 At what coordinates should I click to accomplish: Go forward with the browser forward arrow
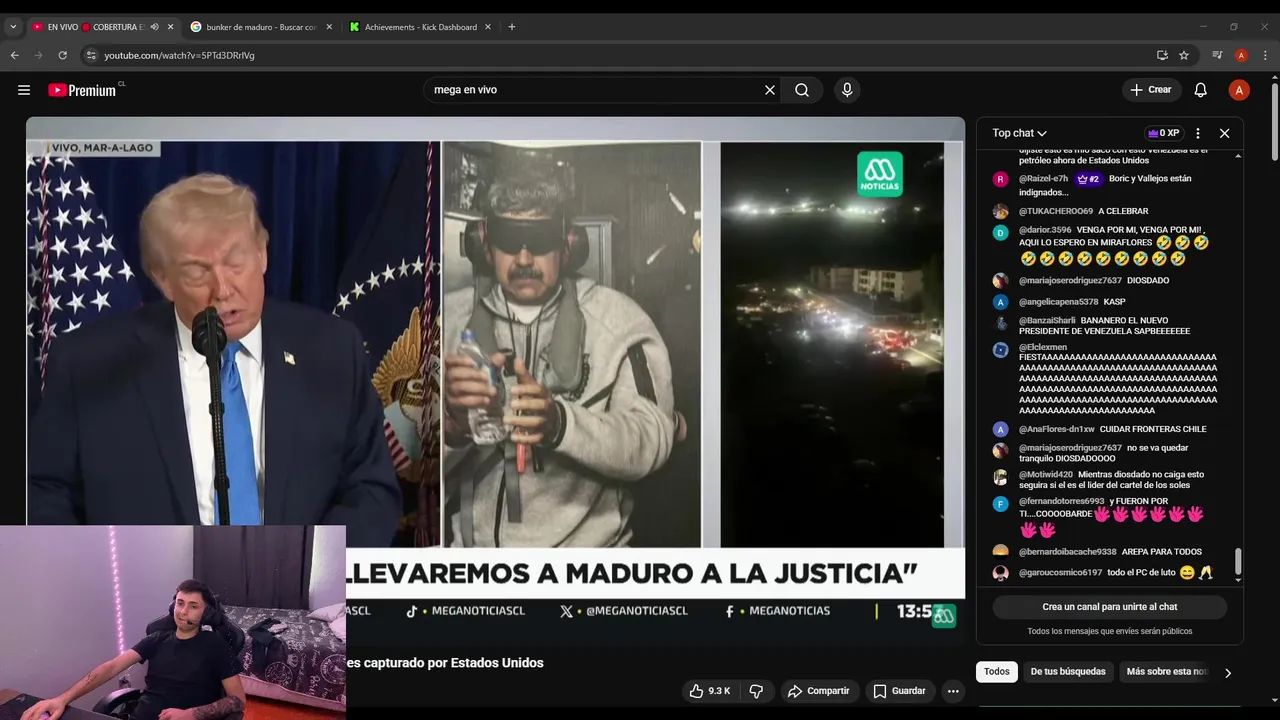point(38,55)
